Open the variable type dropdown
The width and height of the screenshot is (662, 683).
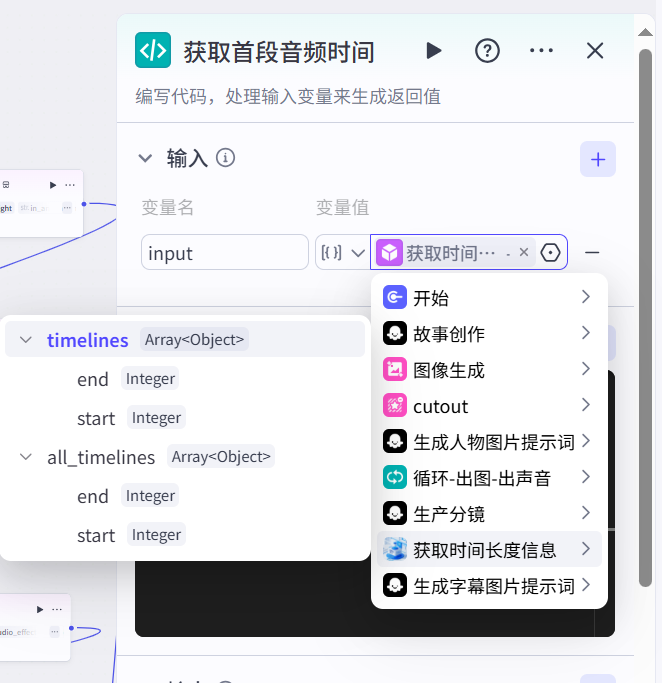(x=343, y=252)
